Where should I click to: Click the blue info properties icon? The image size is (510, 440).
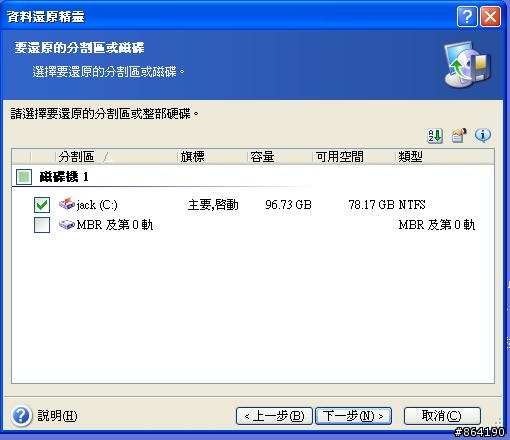tap(483, 135)
